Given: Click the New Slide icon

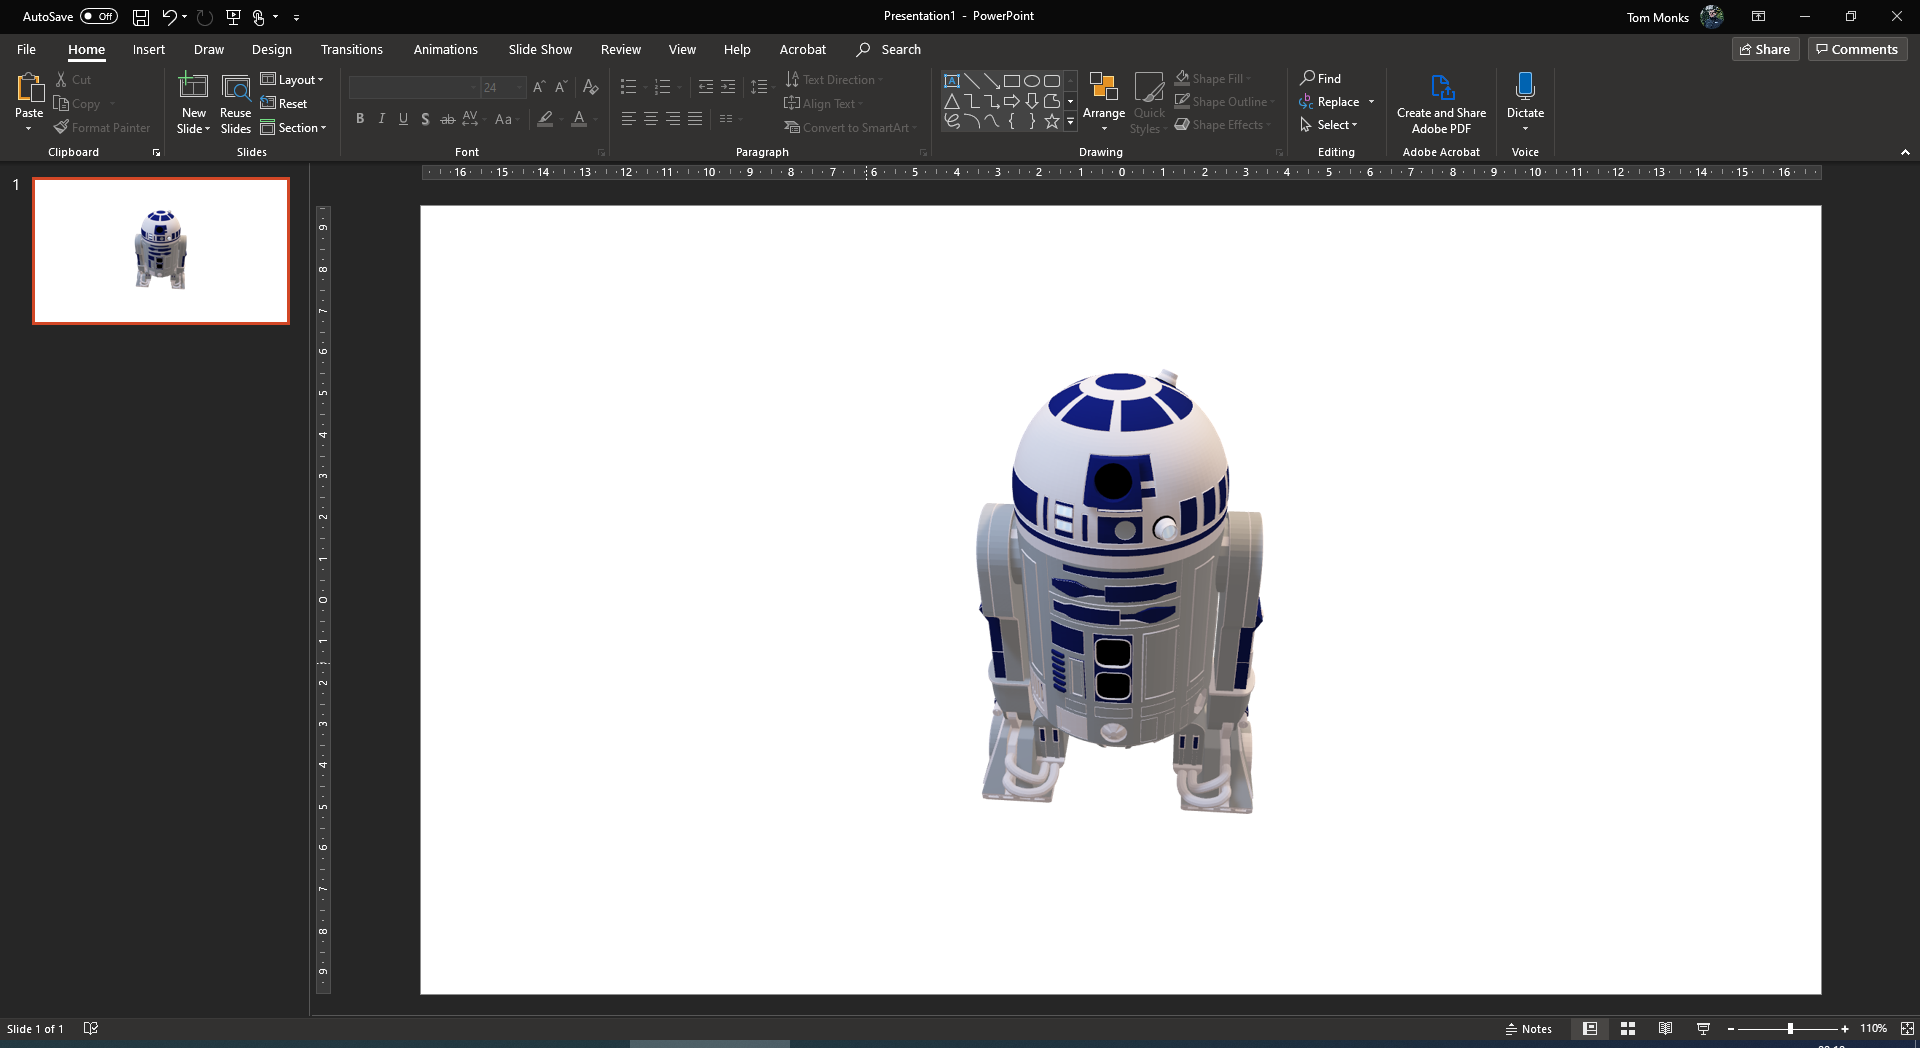Looking at the screenshot, I should [193, 86].
